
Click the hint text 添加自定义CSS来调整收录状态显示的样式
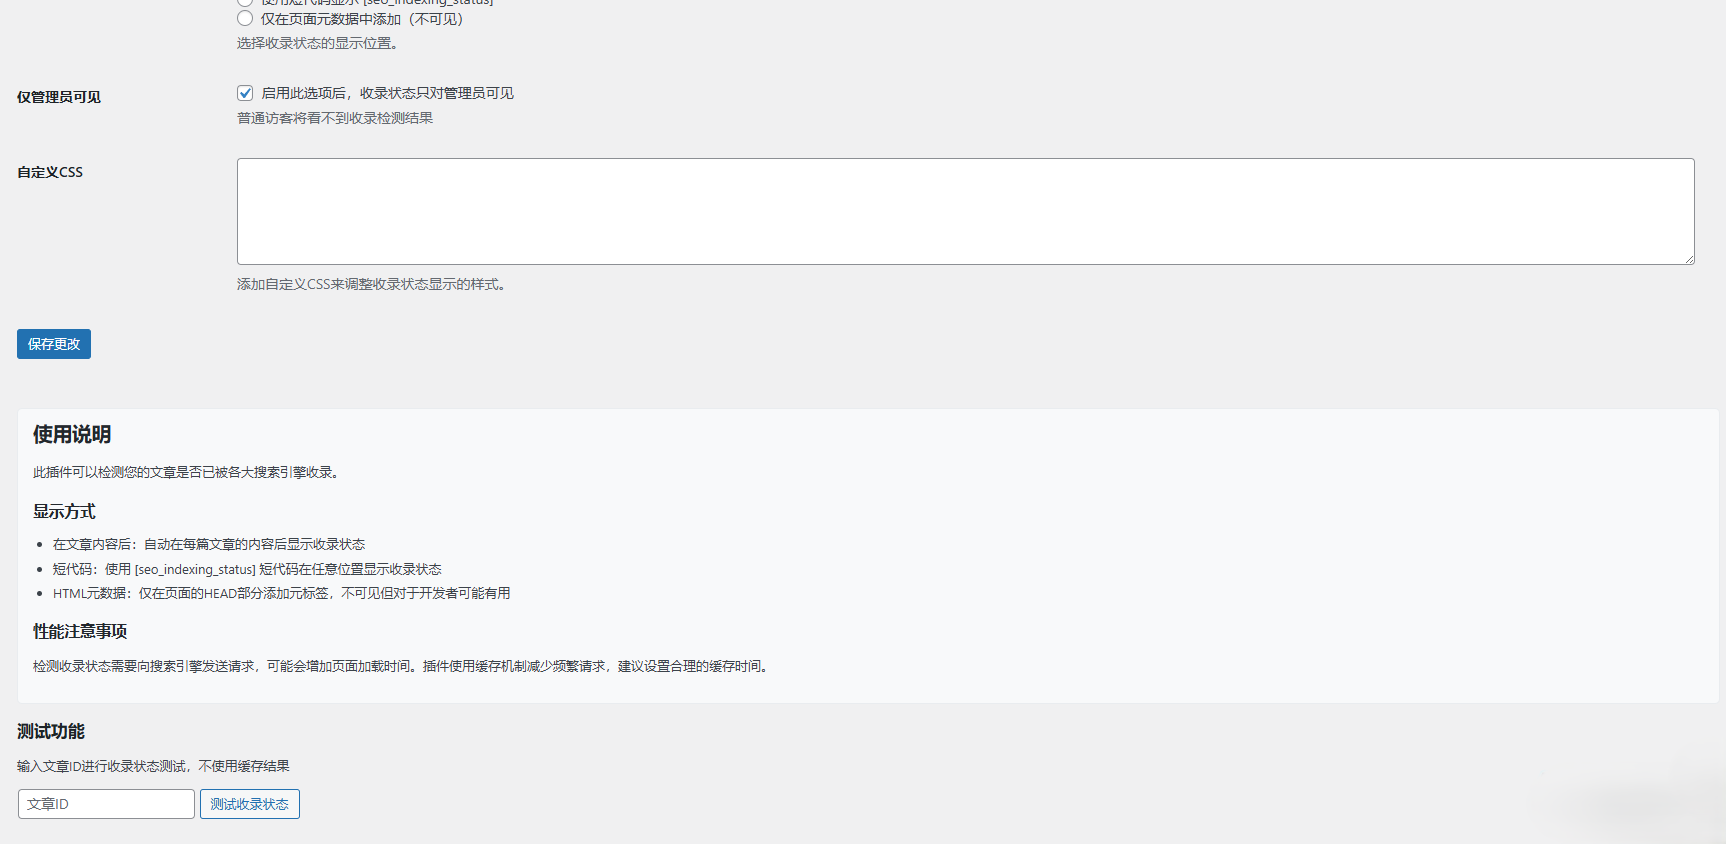[x=371, y=284]
